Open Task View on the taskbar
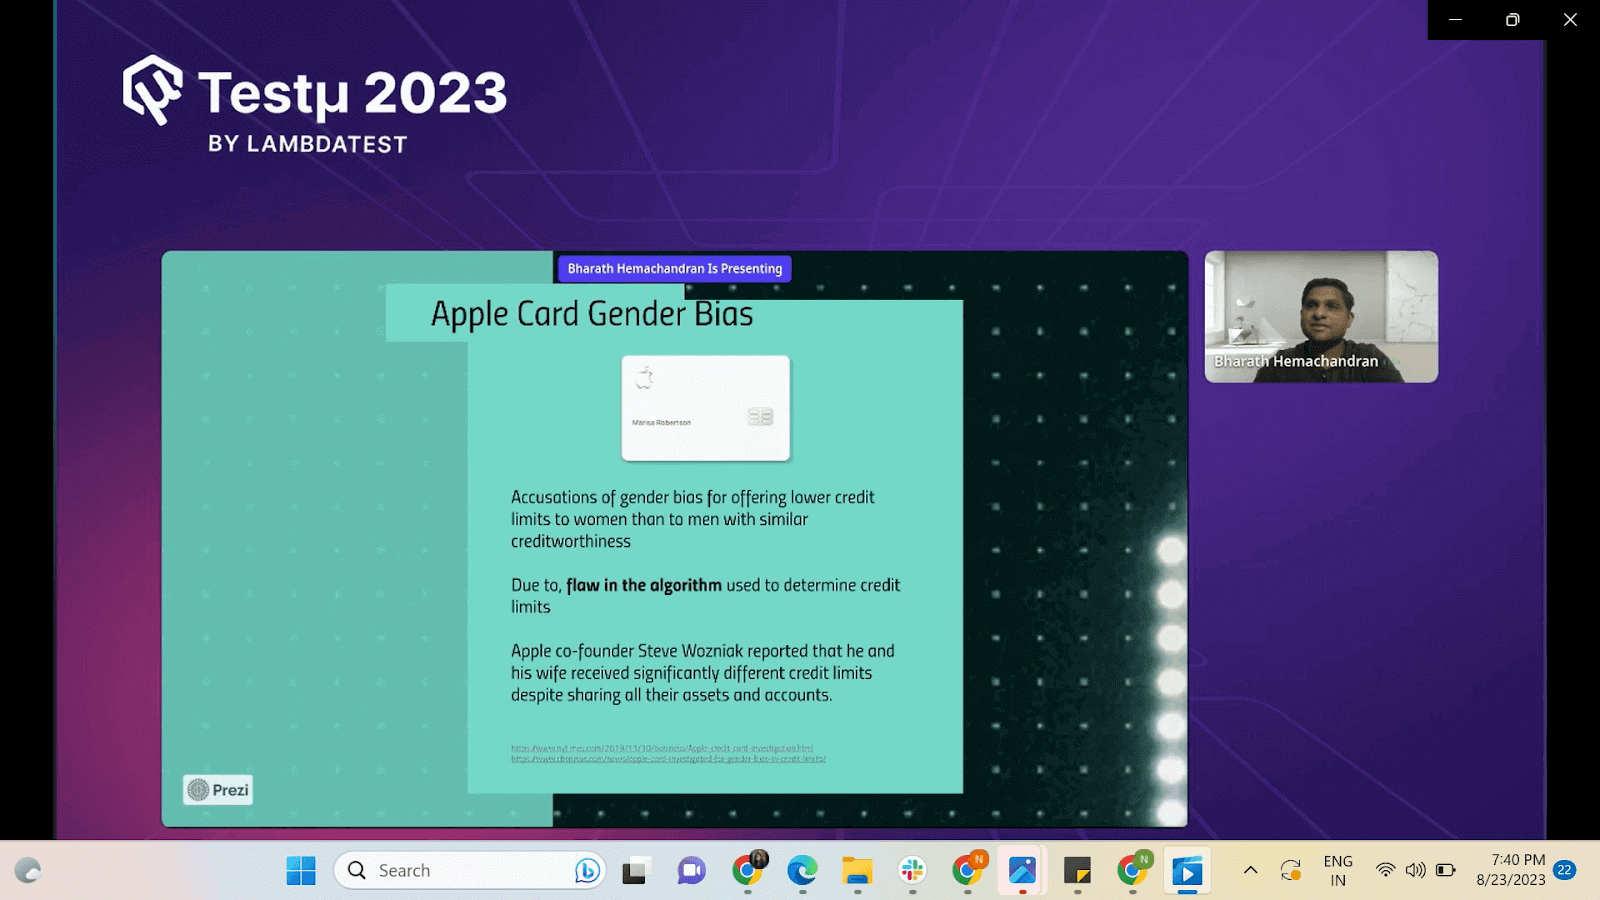 [x=635, y=871]
